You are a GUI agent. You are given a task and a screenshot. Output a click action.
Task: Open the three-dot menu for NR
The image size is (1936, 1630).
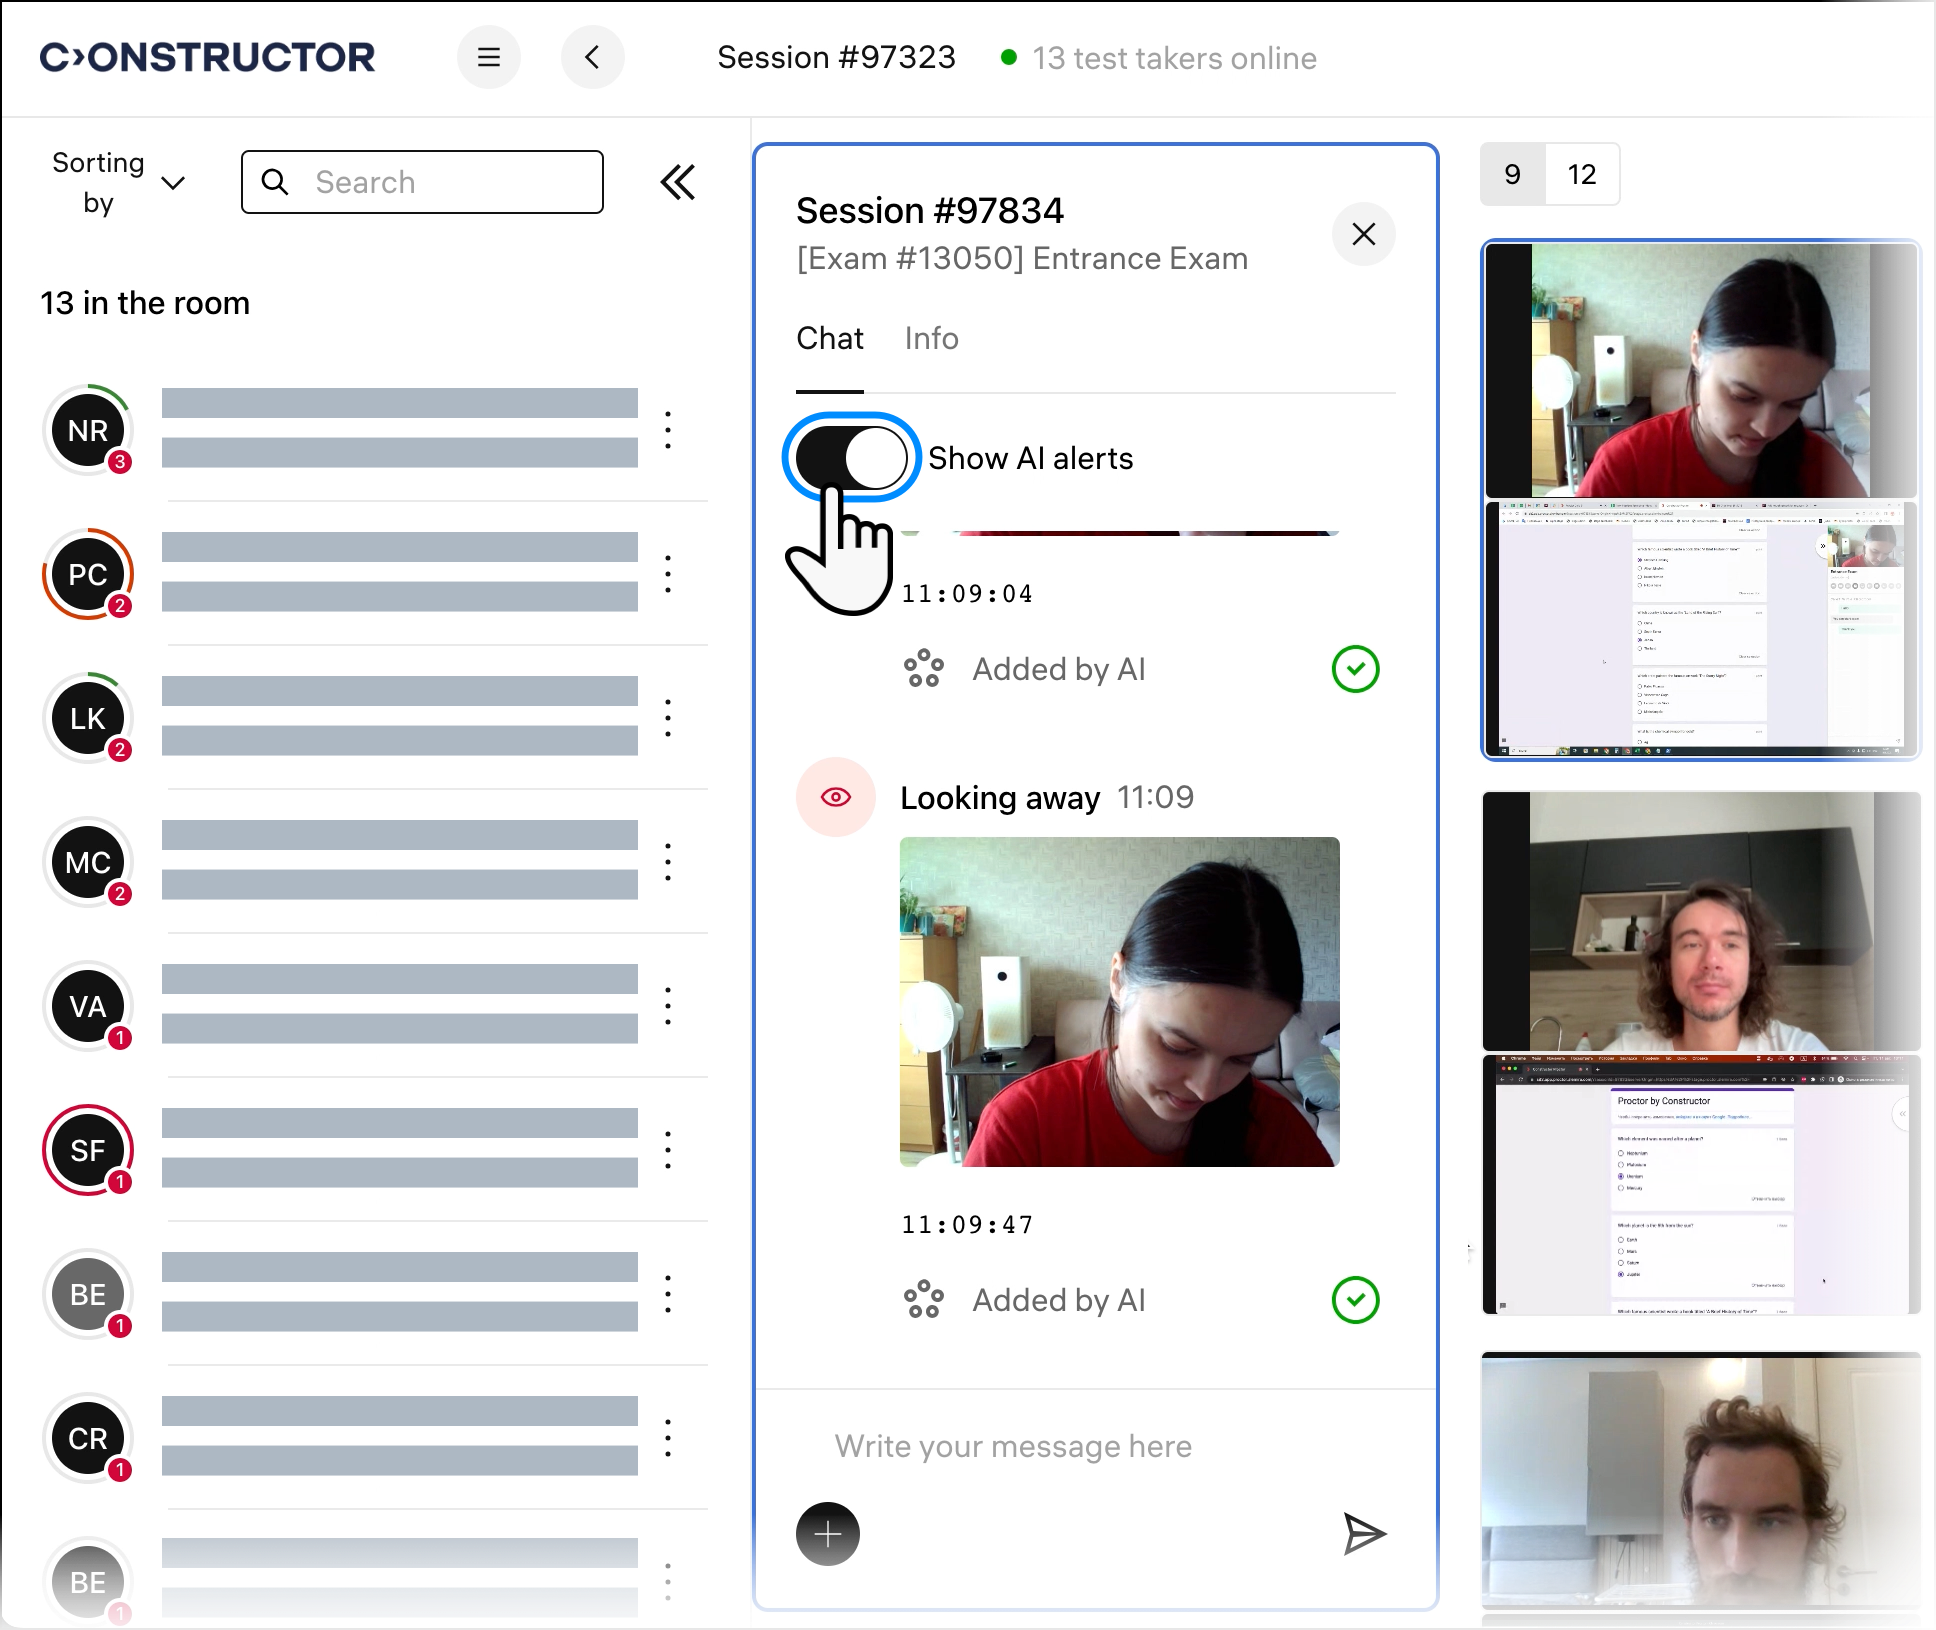coord(668,430)
